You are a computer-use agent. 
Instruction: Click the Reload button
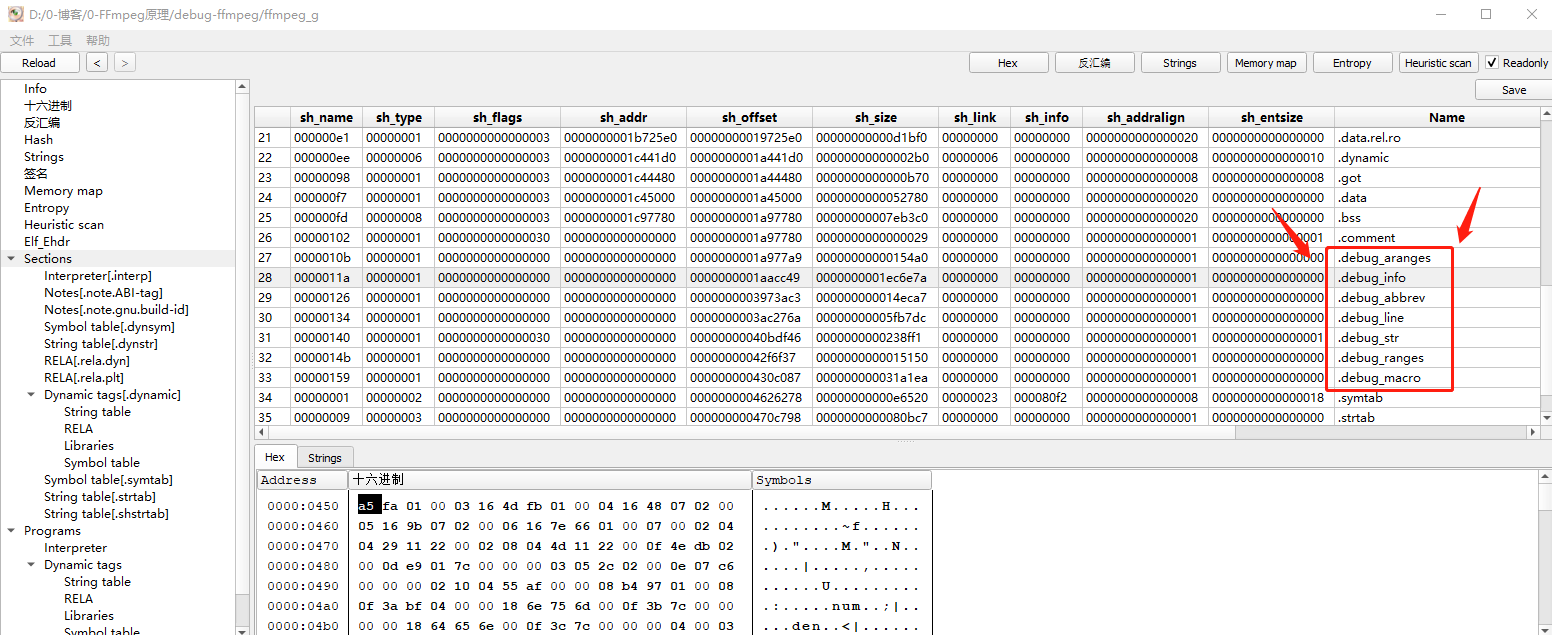(x=40, y=62)
